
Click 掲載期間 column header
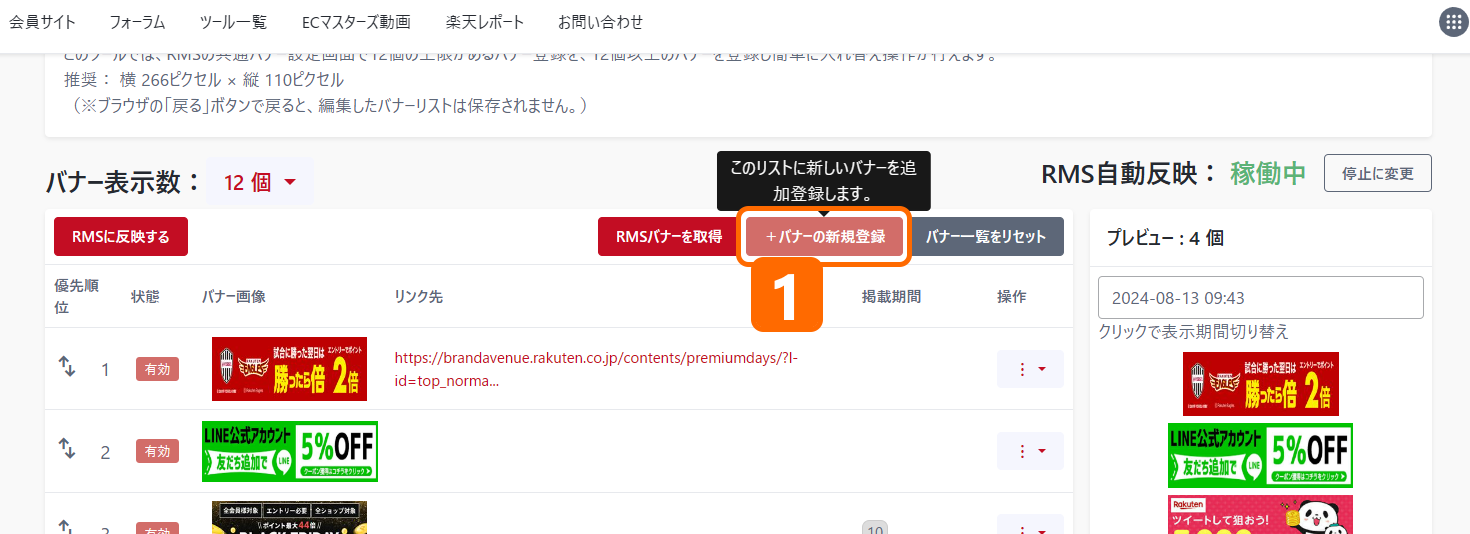pyautogui.click(x=891, y=297)
